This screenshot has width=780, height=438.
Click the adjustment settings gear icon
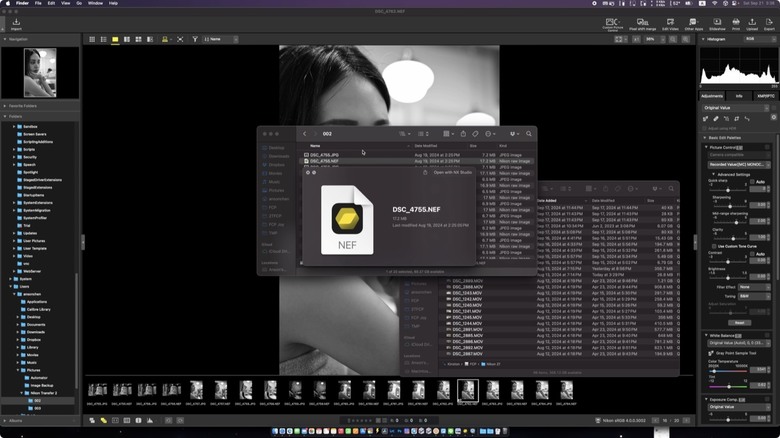pos(774,117)
